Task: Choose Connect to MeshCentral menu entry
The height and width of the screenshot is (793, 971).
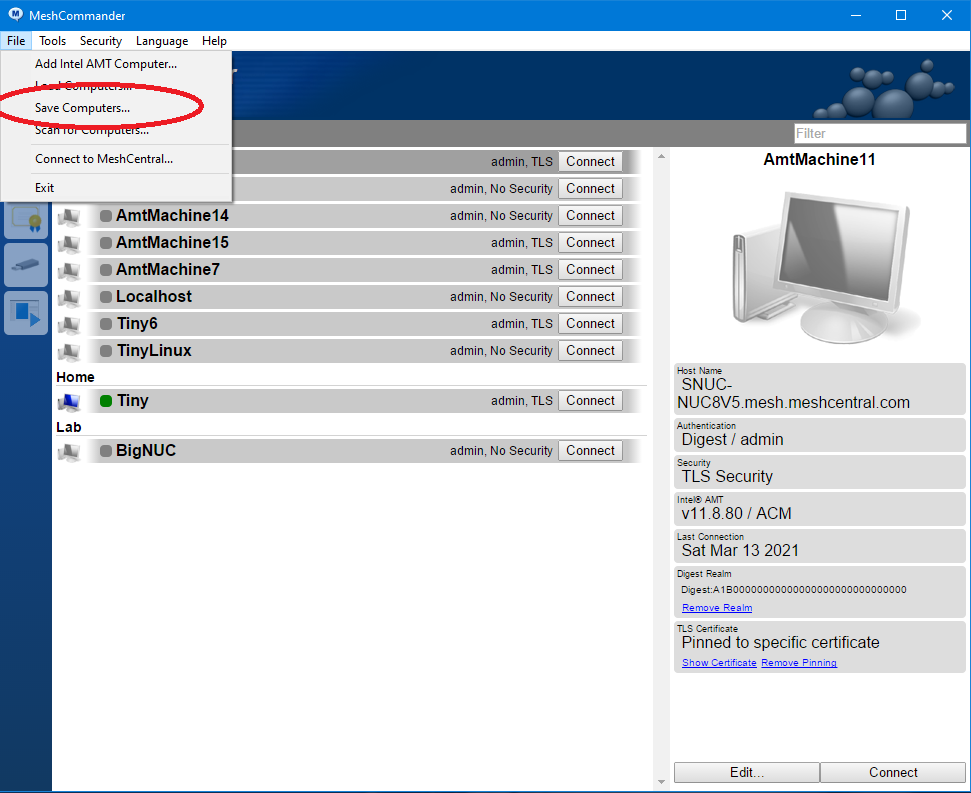Action: (x=116, y=159)
